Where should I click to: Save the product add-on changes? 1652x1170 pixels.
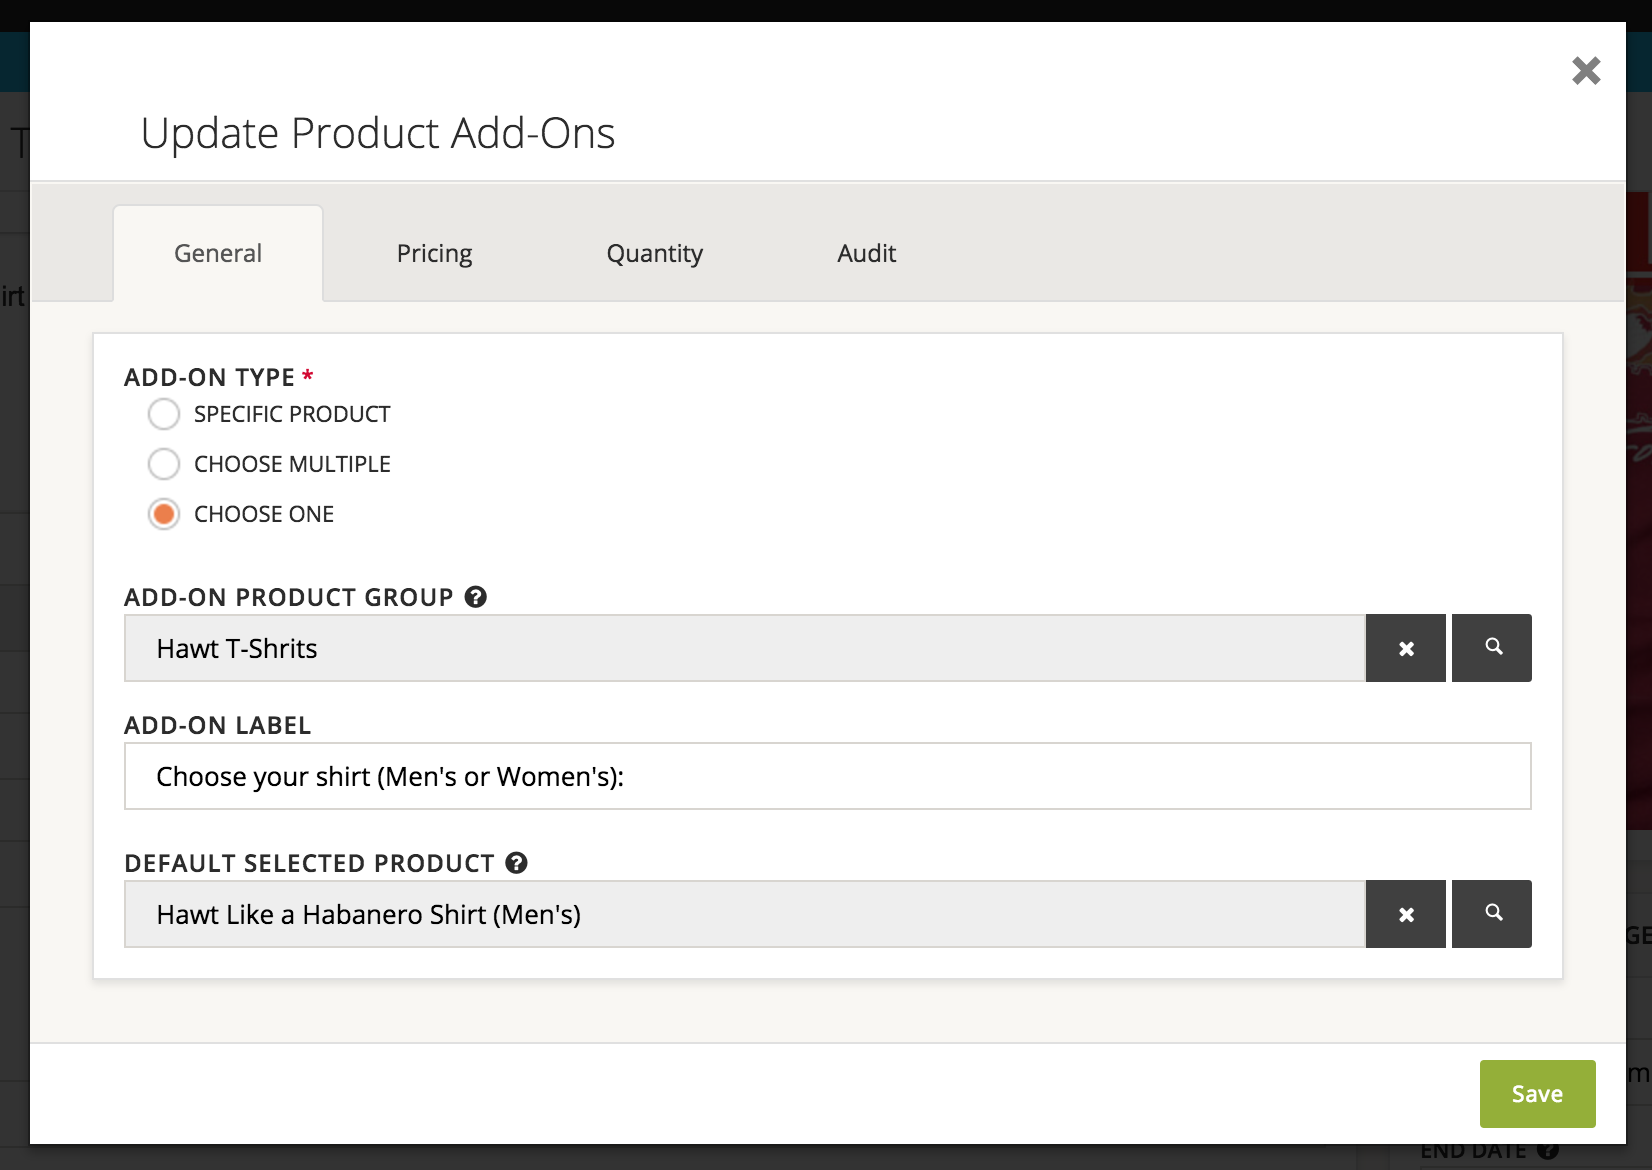tap(1537, 1093)
